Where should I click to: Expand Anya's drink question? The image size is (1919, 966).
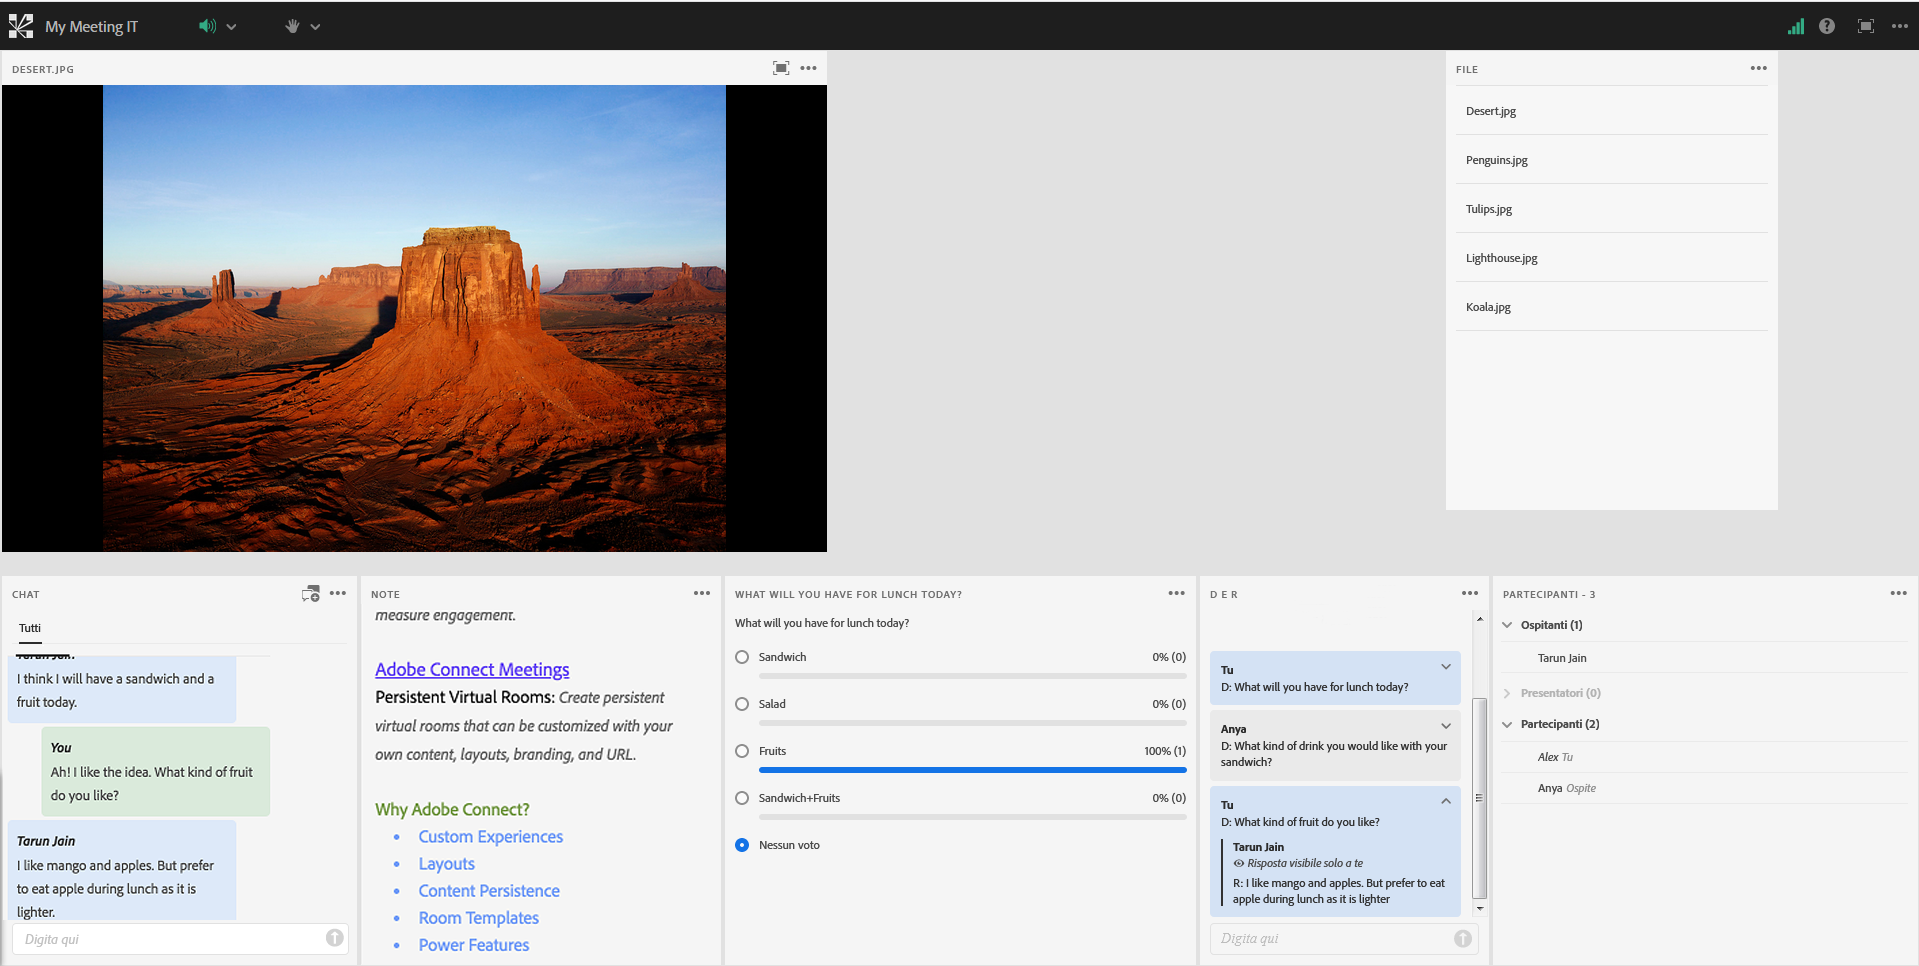coord(1446,726)
